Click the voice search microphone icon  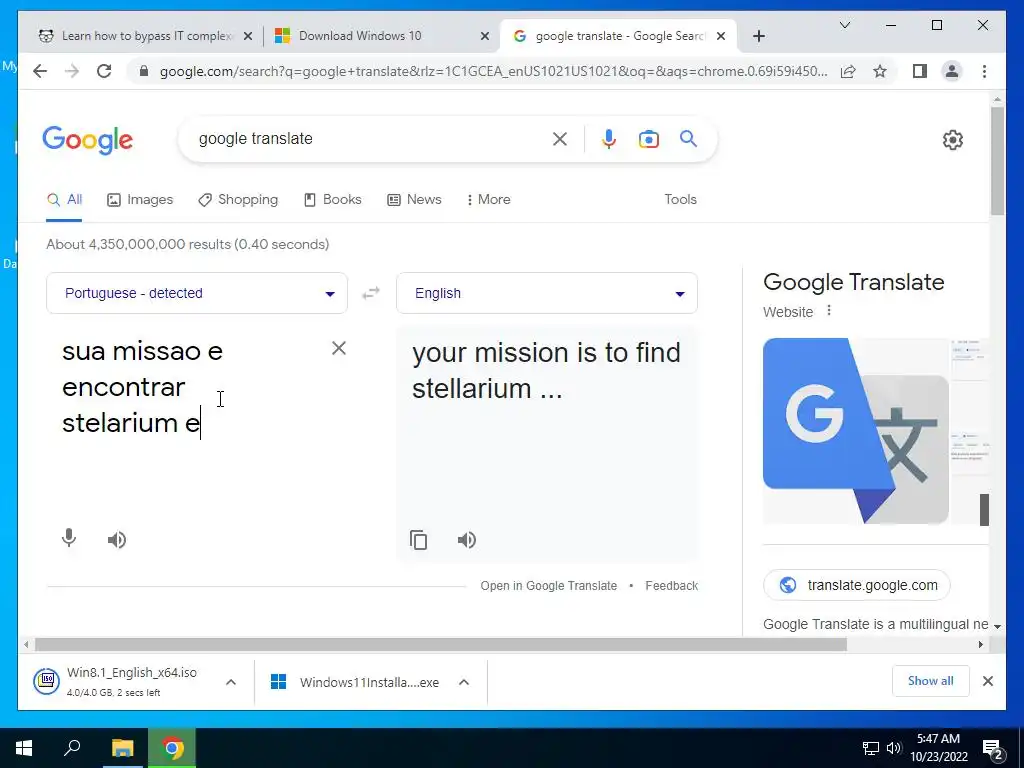[x=609, y=139]
